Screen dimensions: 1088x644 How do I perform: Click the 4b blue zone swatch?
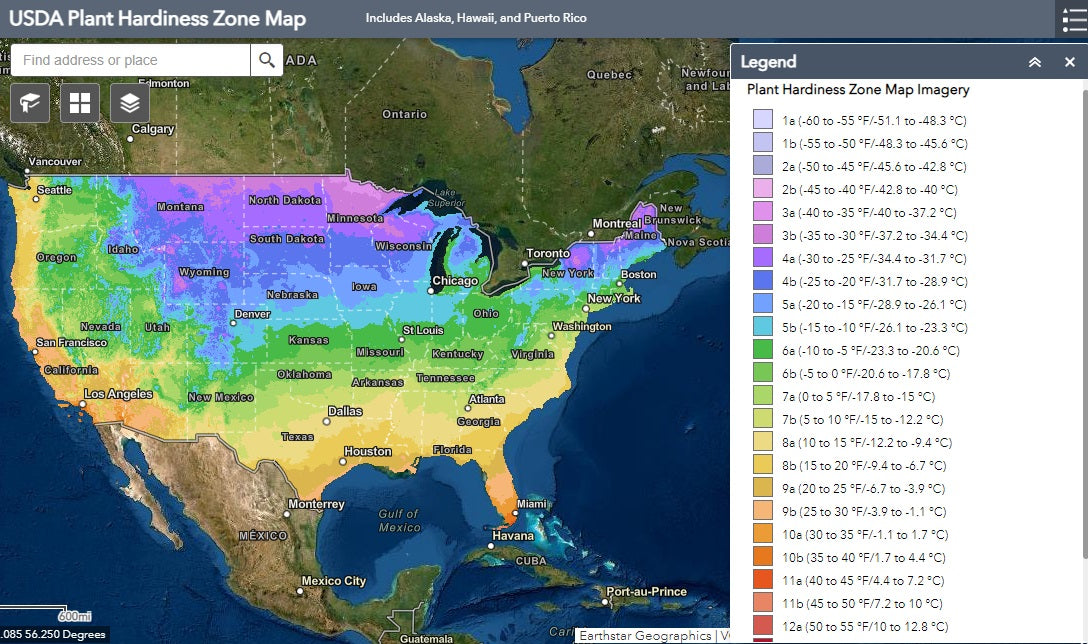[x=763, y=281]
